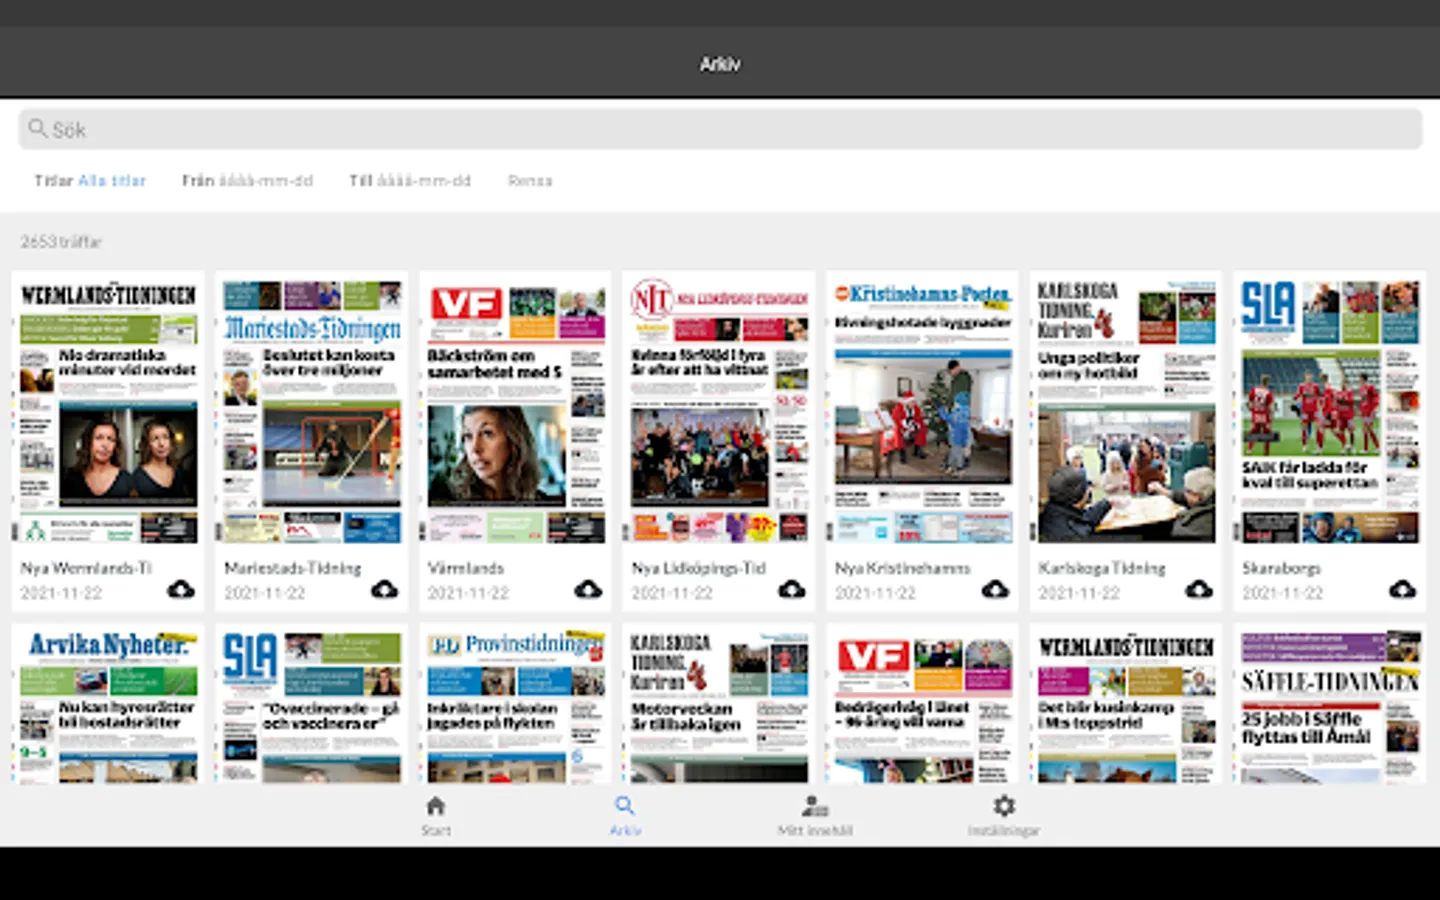Click the Nya Kristinehamns title text
This screenshot has height=900, width=1440.
point(903,568)
